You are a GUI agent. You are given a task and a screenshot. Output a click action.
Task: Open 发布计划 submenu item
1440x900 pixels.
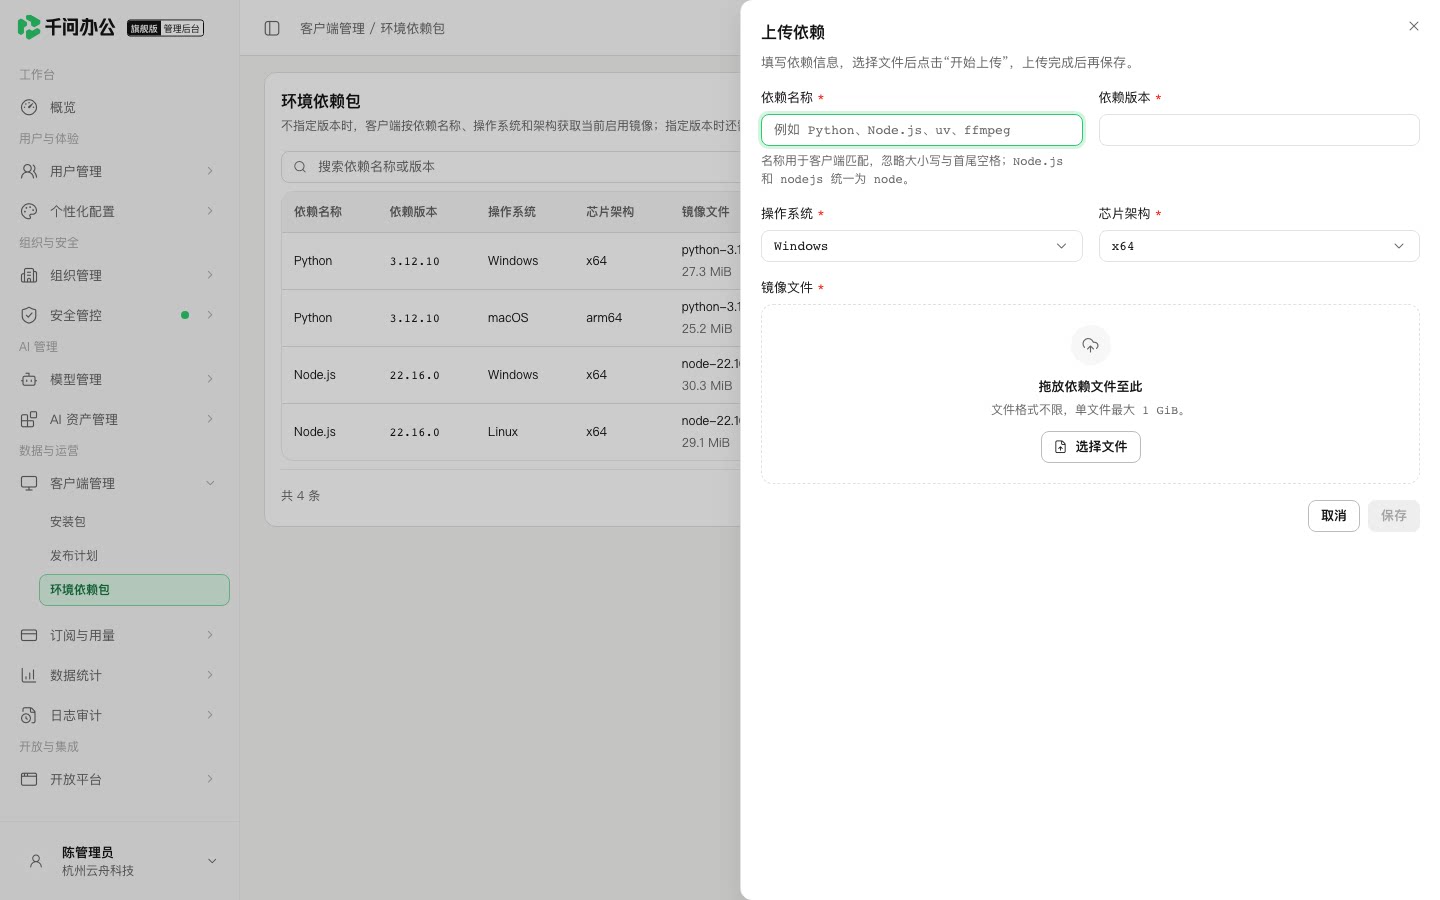134,556
